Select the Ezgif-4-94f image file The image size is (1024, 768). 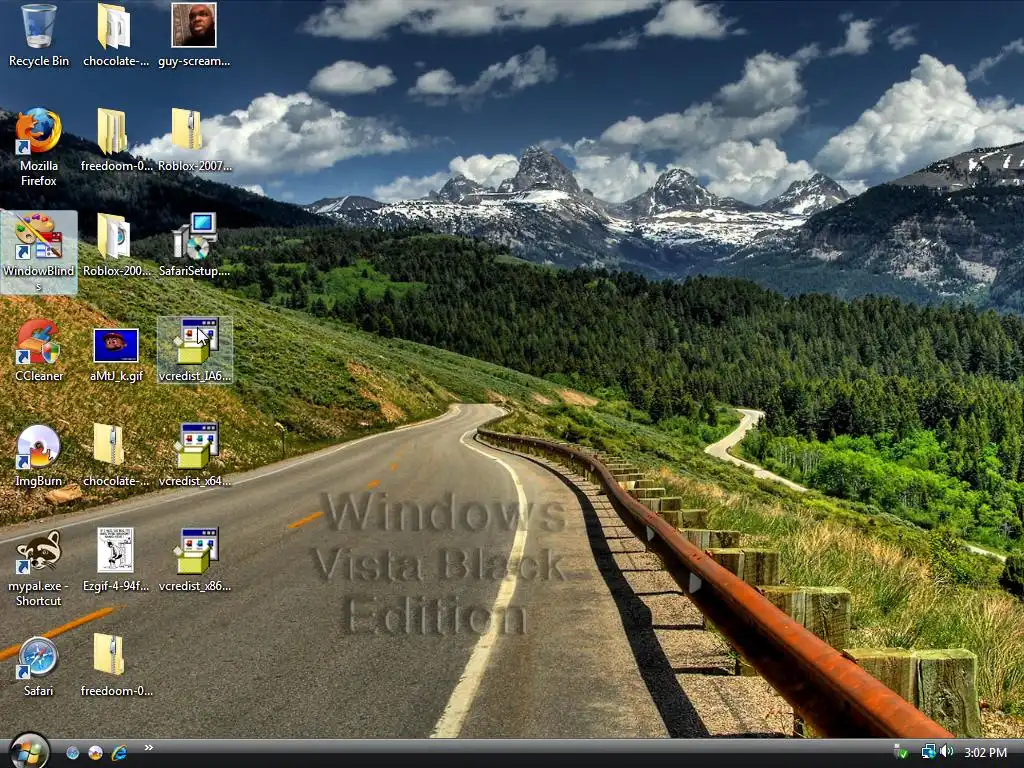(x=116, y=560)
